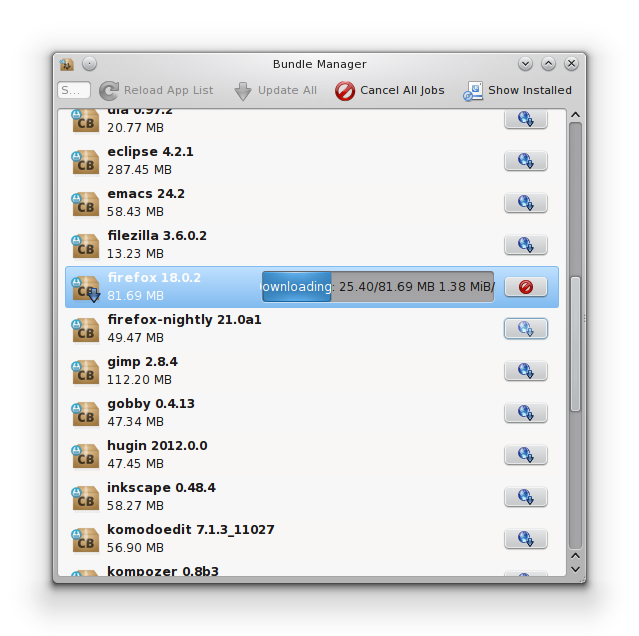Download the komodoedit bundle

(526, 539)
